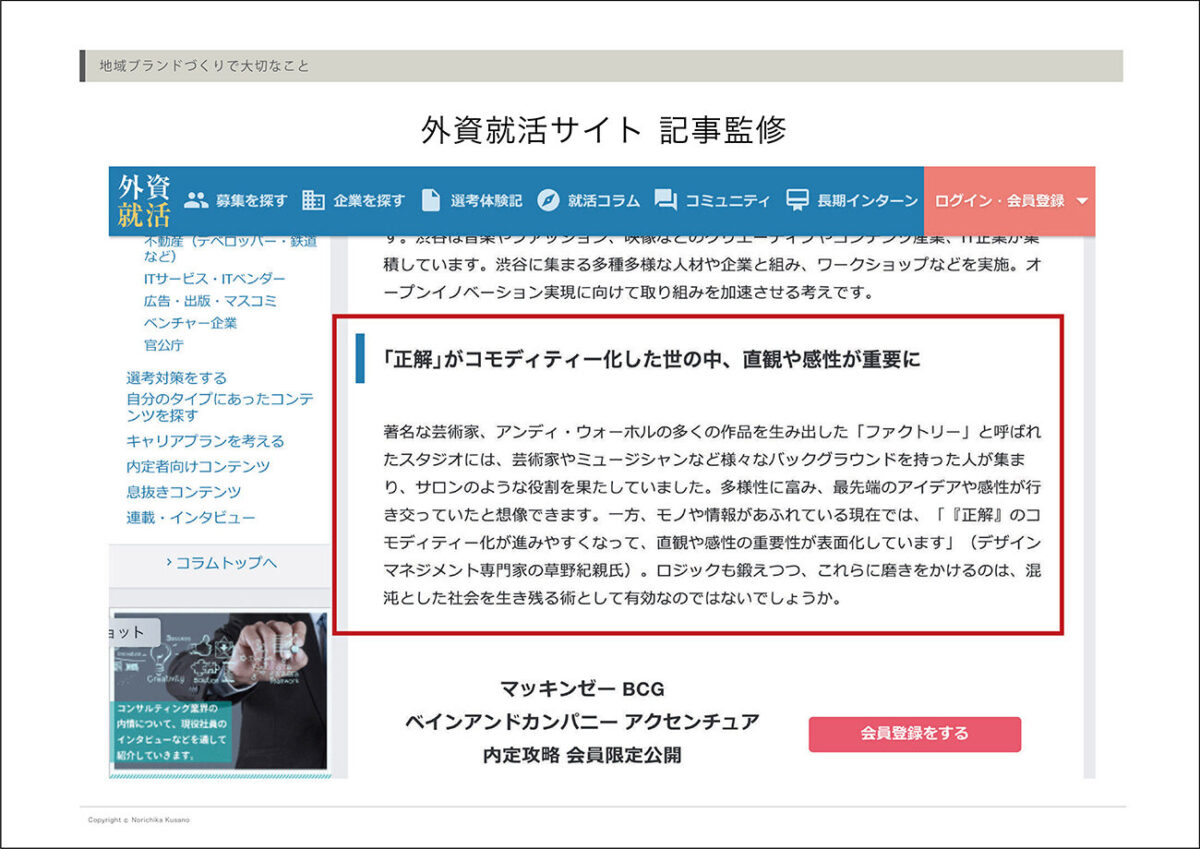
Task: Open the 息抜きコンテンツ link
Action: pyautogui.click(x=184, y=492)
